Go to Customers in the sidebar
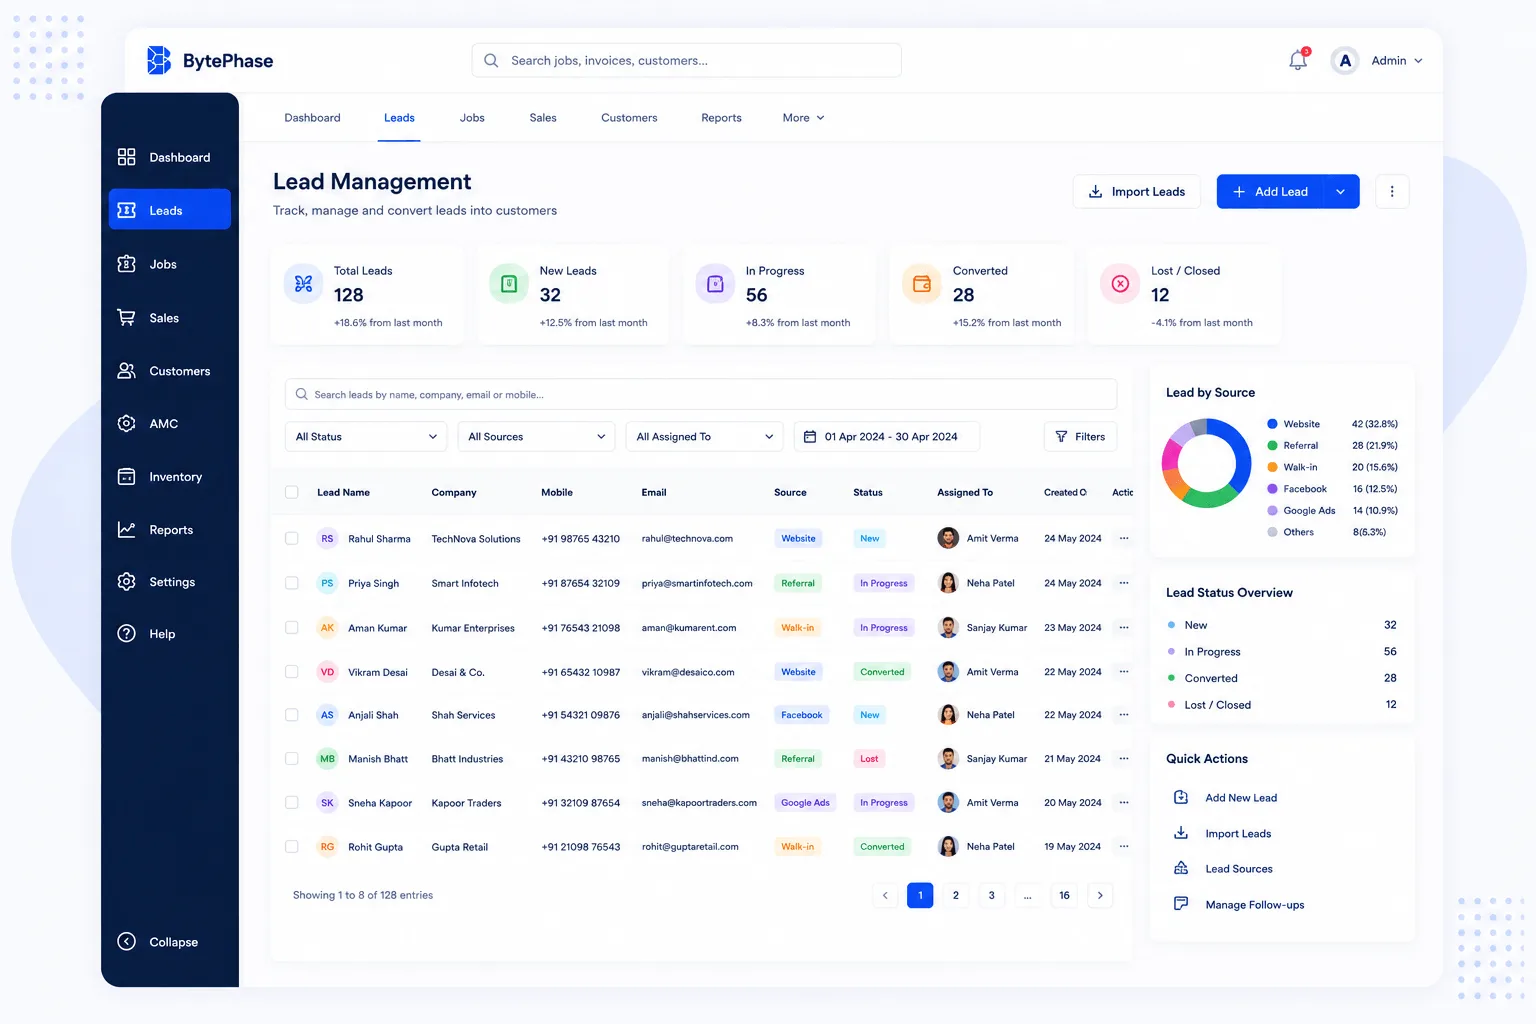The height and width of the screenshot is (1024, 1536). (x=170, y=371)
